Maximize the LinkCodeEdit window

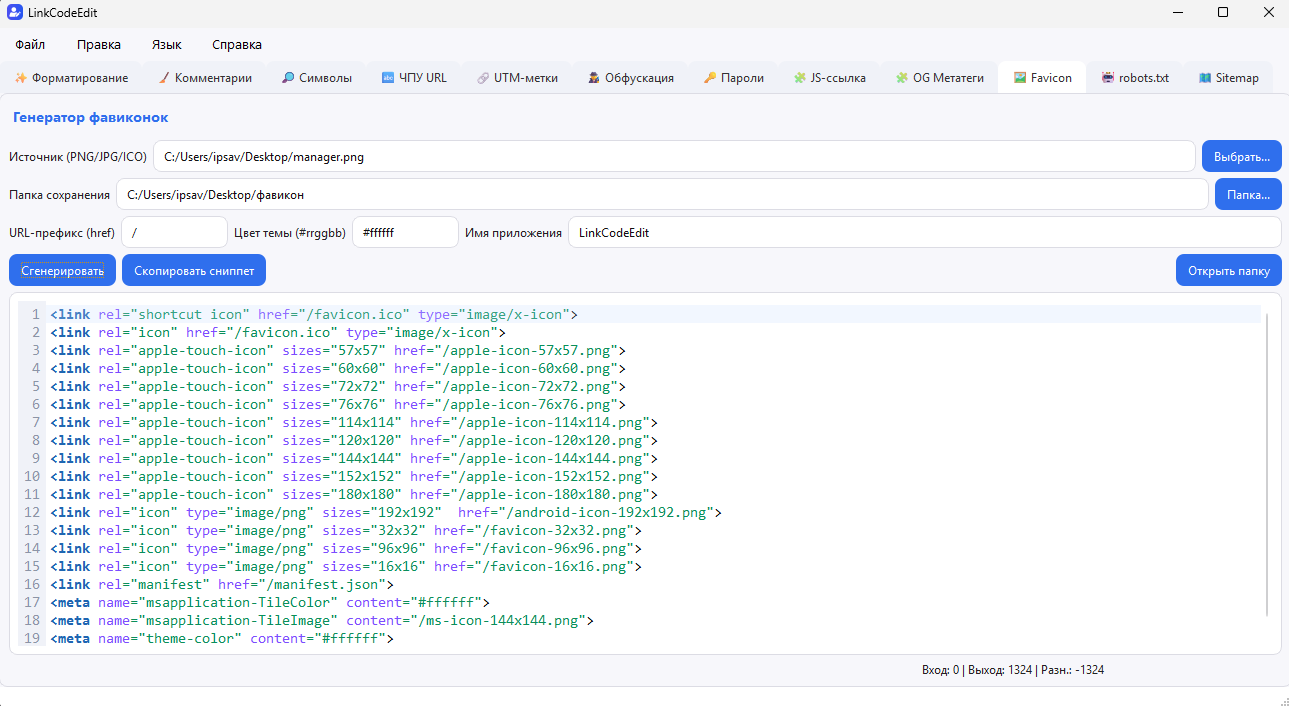[1222, 12]
